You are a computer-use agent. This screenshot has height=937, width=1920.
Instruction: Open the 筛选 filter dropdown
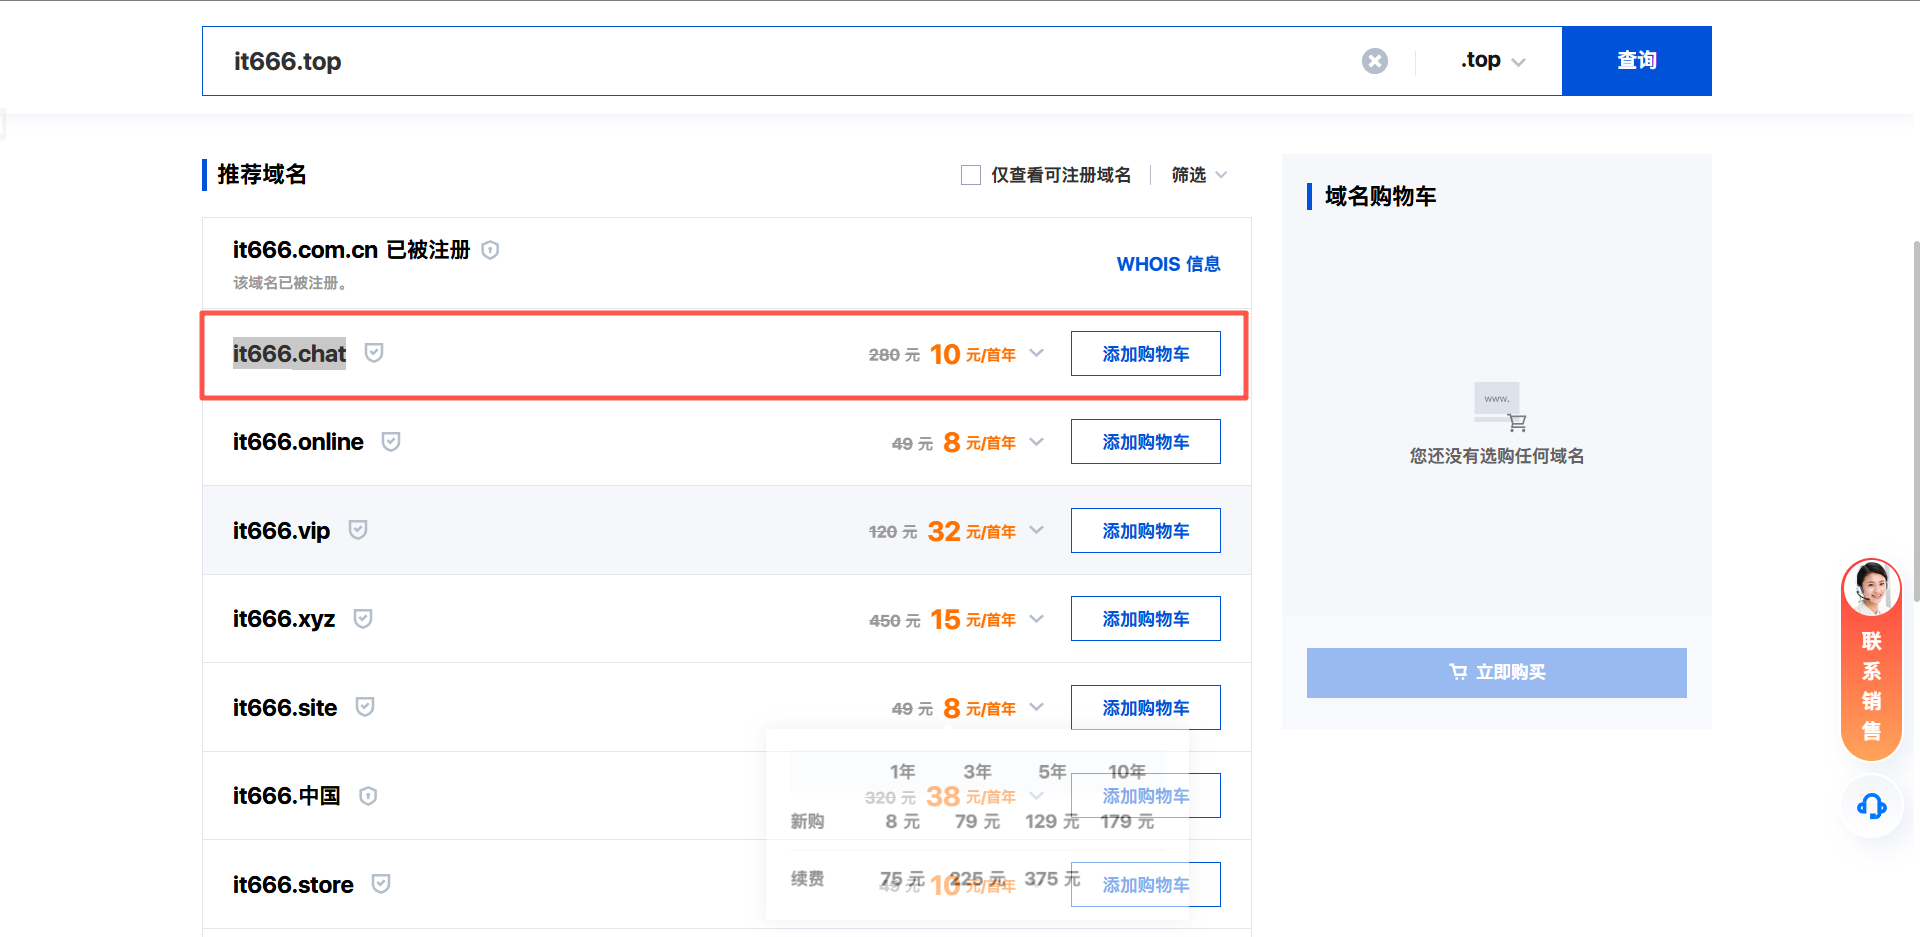pyautogui.click(x=1199, y=175)
